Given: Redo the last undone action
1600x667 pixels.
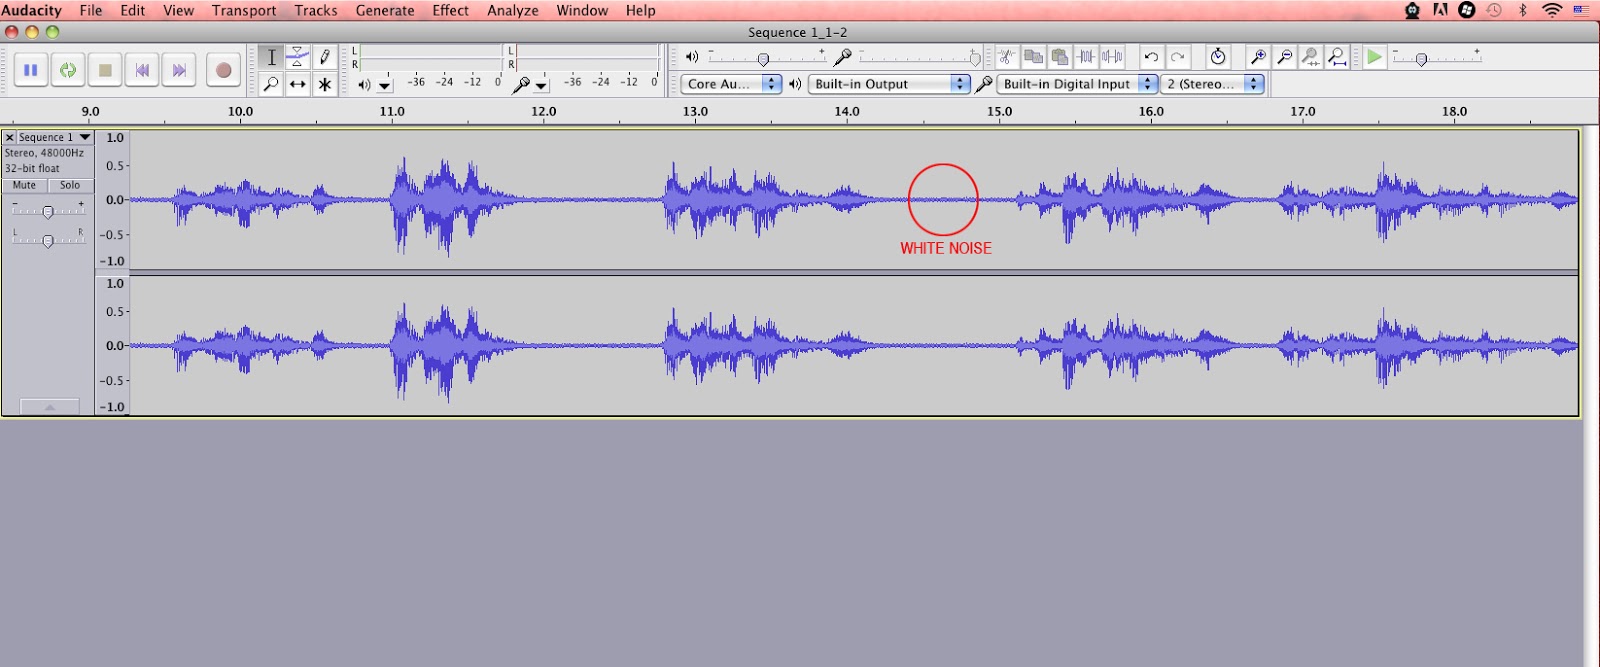Looking at the screenshot, I should point(1178,57).
